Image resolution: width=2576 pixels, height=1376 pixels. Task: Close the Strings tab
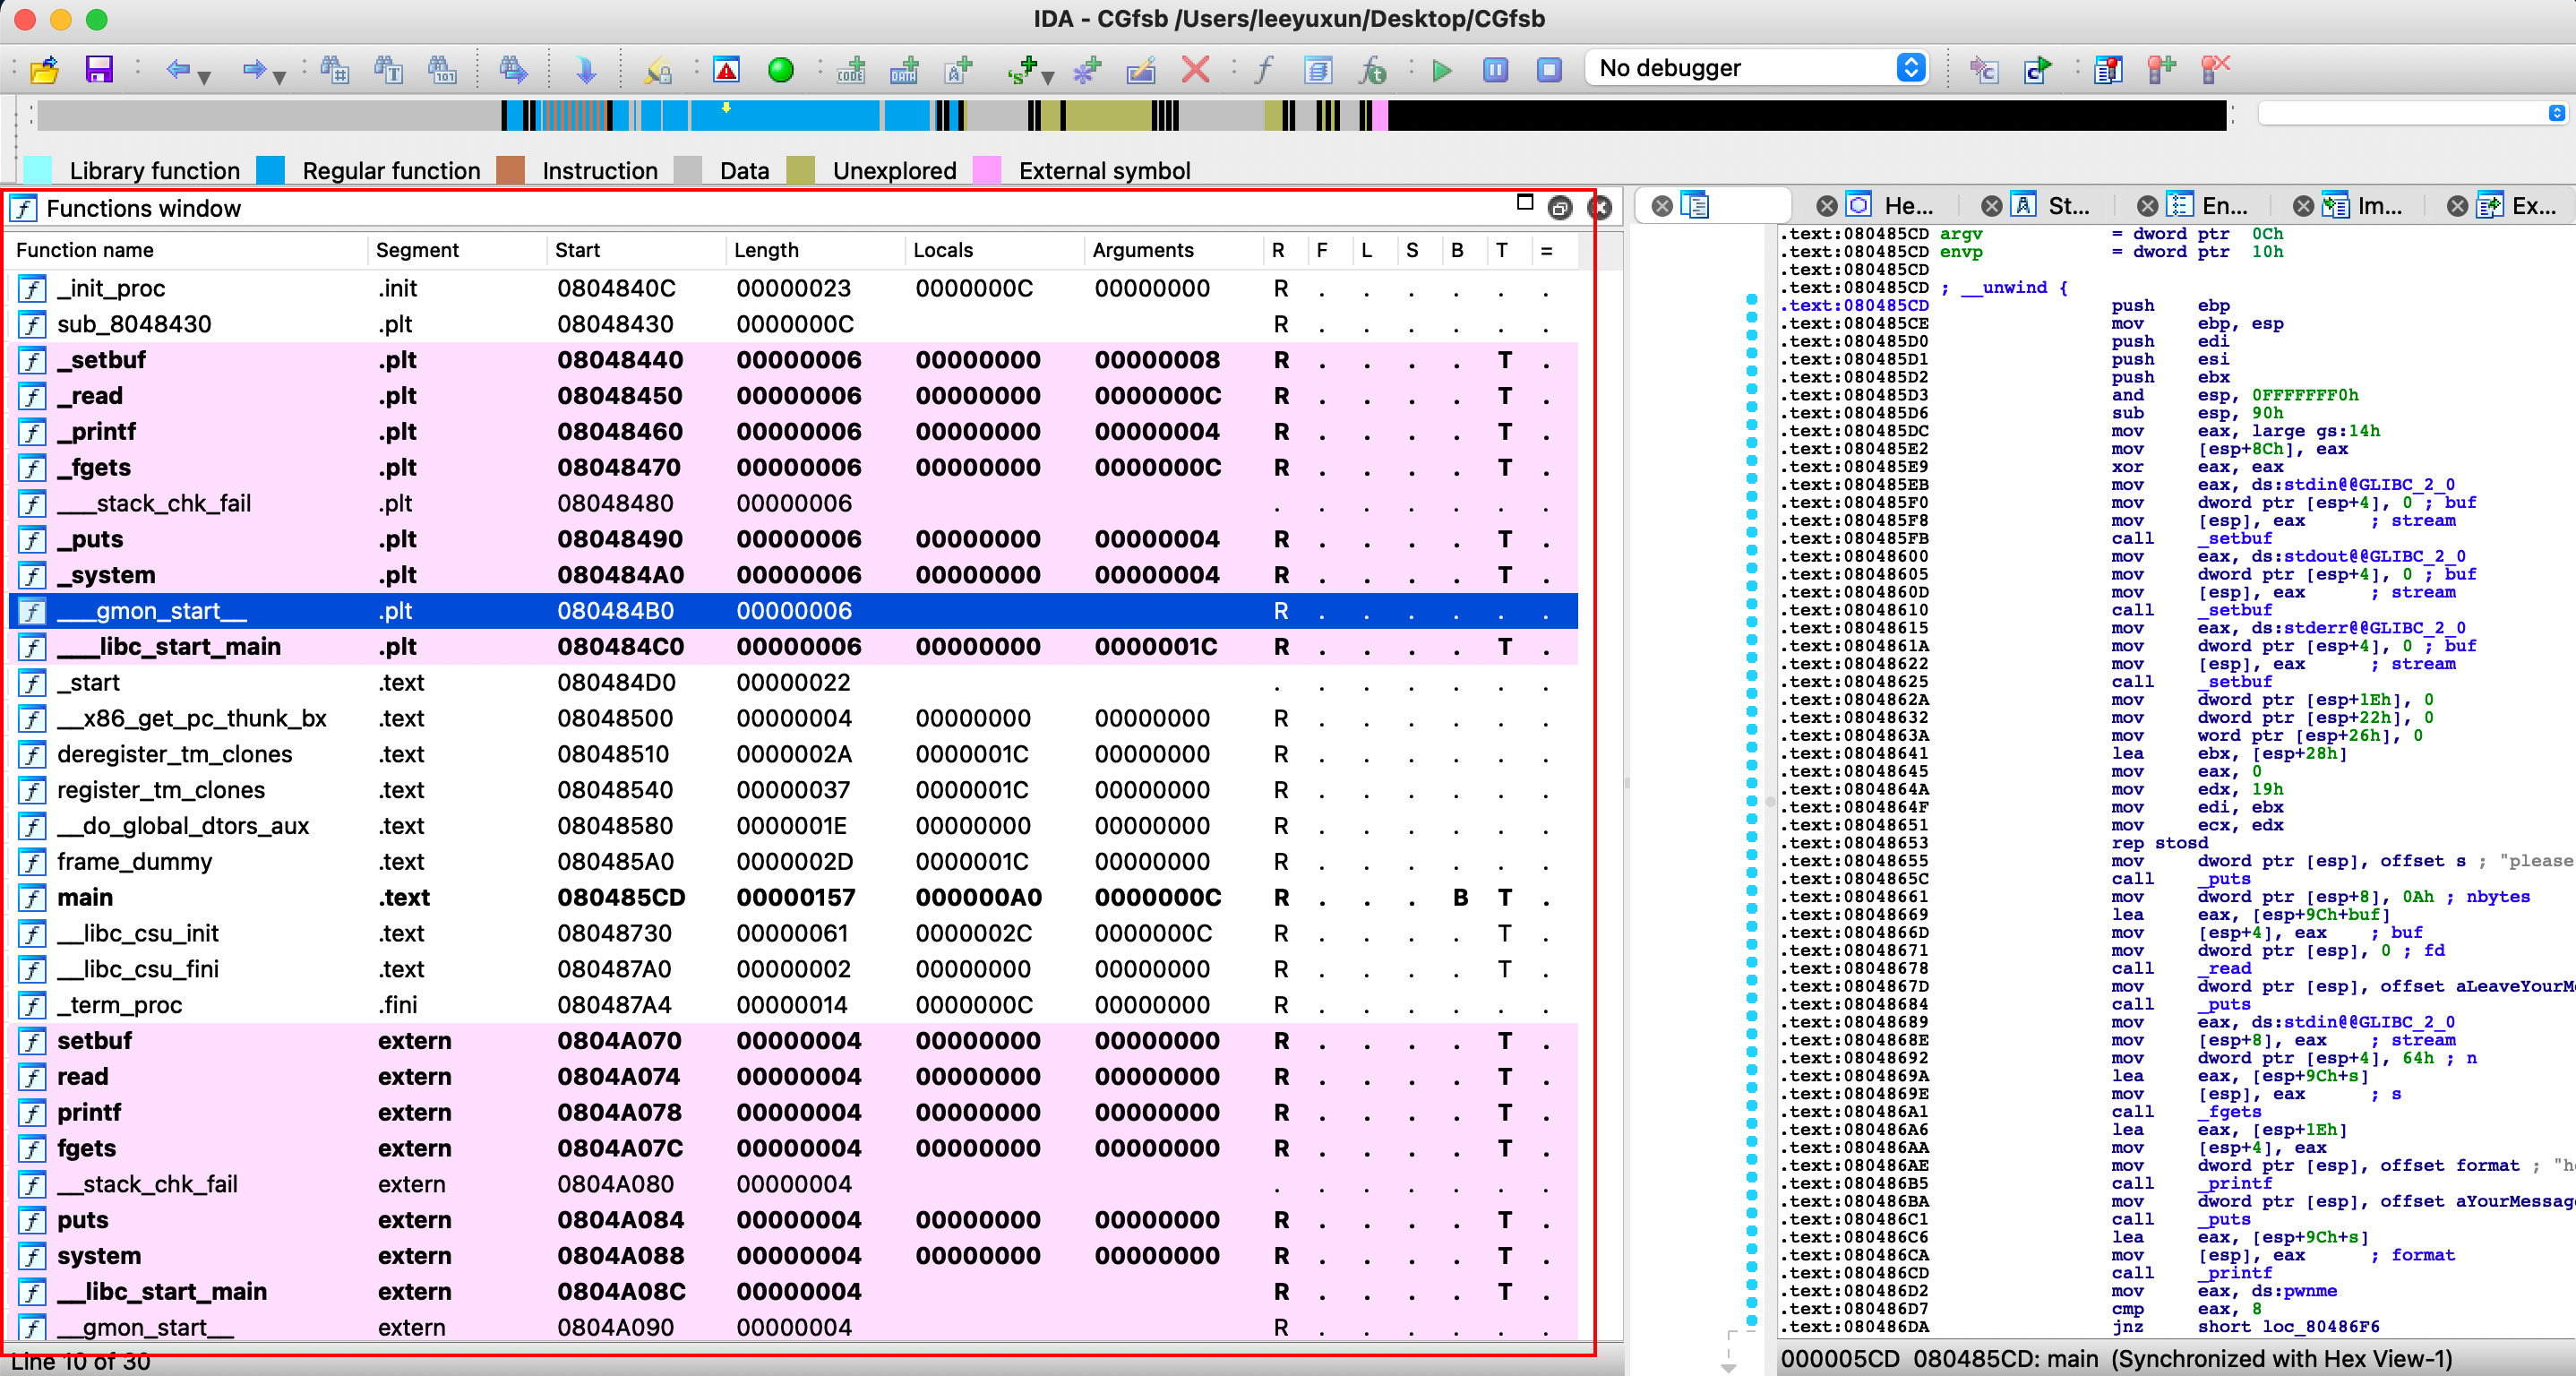[1991, 206]
